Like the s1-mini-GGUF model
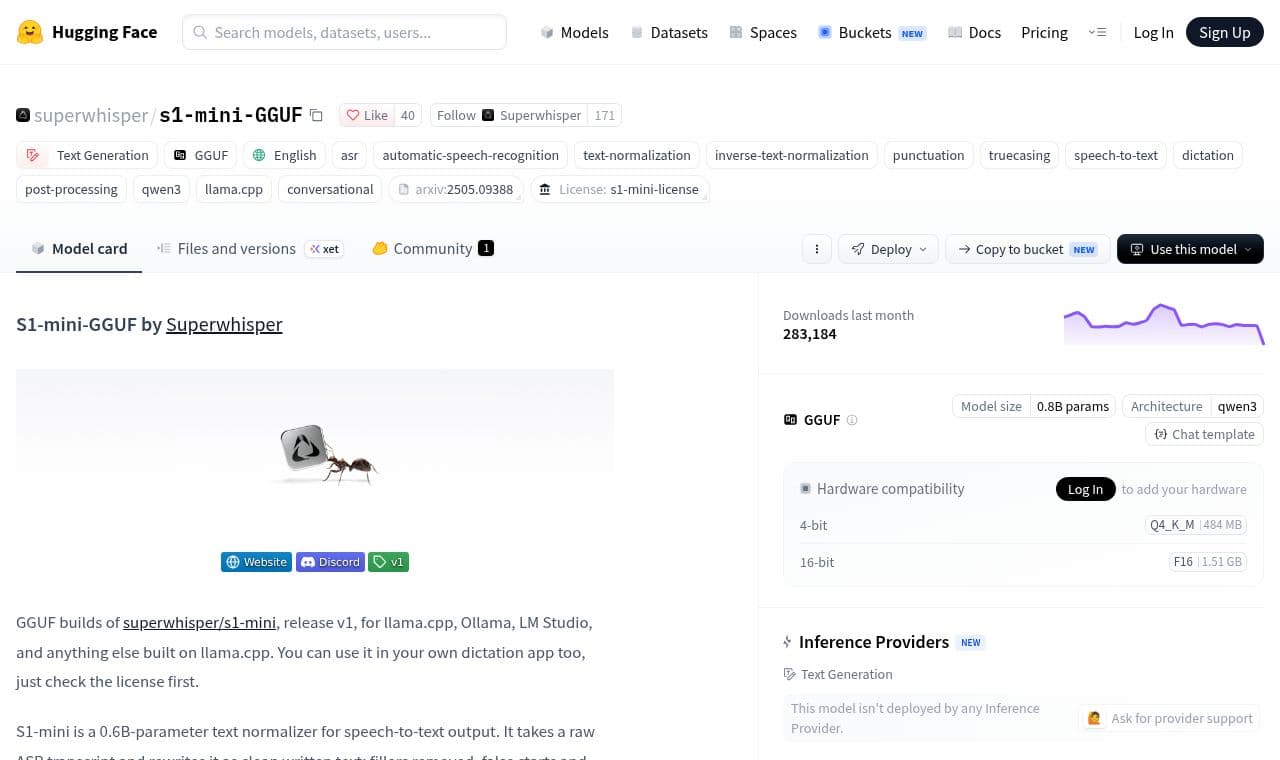Screen dimensions: 1280x760 [x=367, y=115]
